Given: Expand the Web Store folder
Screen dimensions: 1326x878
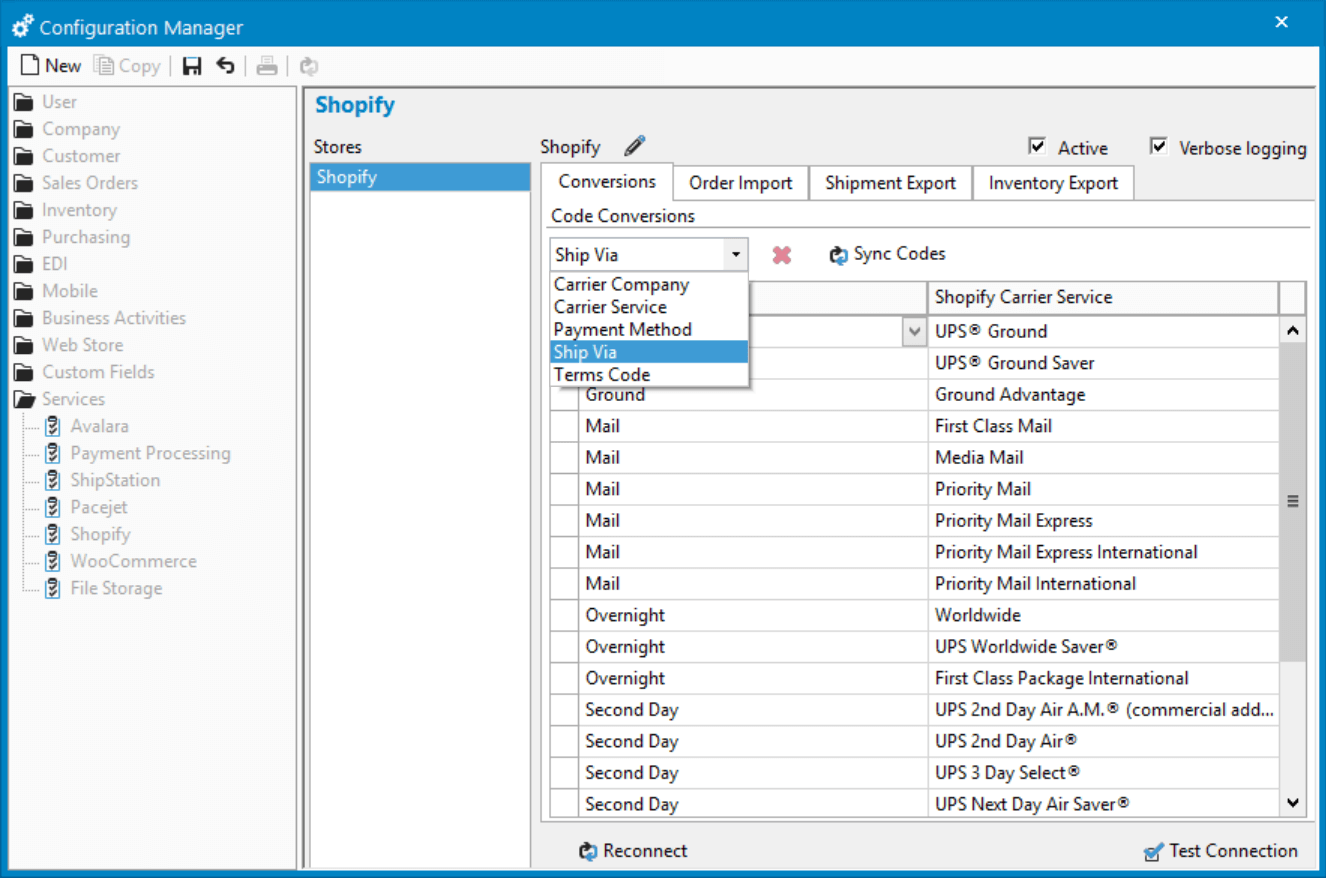Looking at the screenshot, I should click(x=24, y=345).
